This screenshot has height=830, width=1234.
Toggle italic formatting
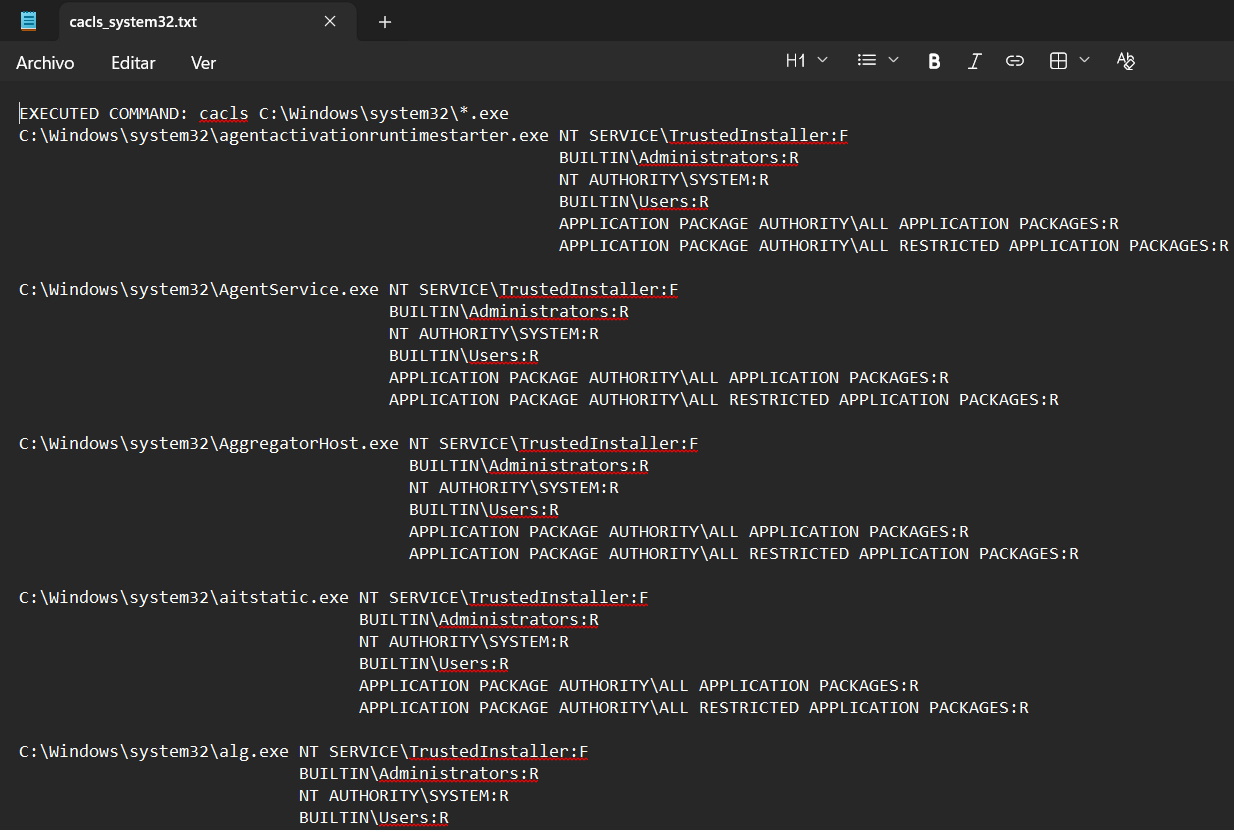click(x=974, y=61)
